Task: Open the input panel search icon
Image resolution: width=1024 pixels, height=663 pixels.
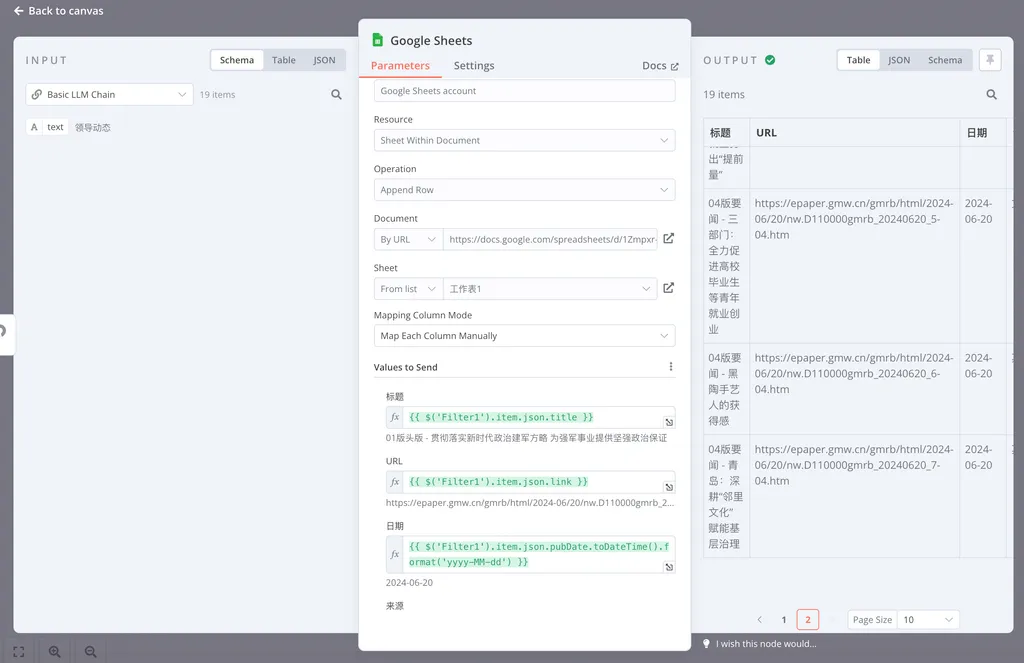Action: [336, 95]
